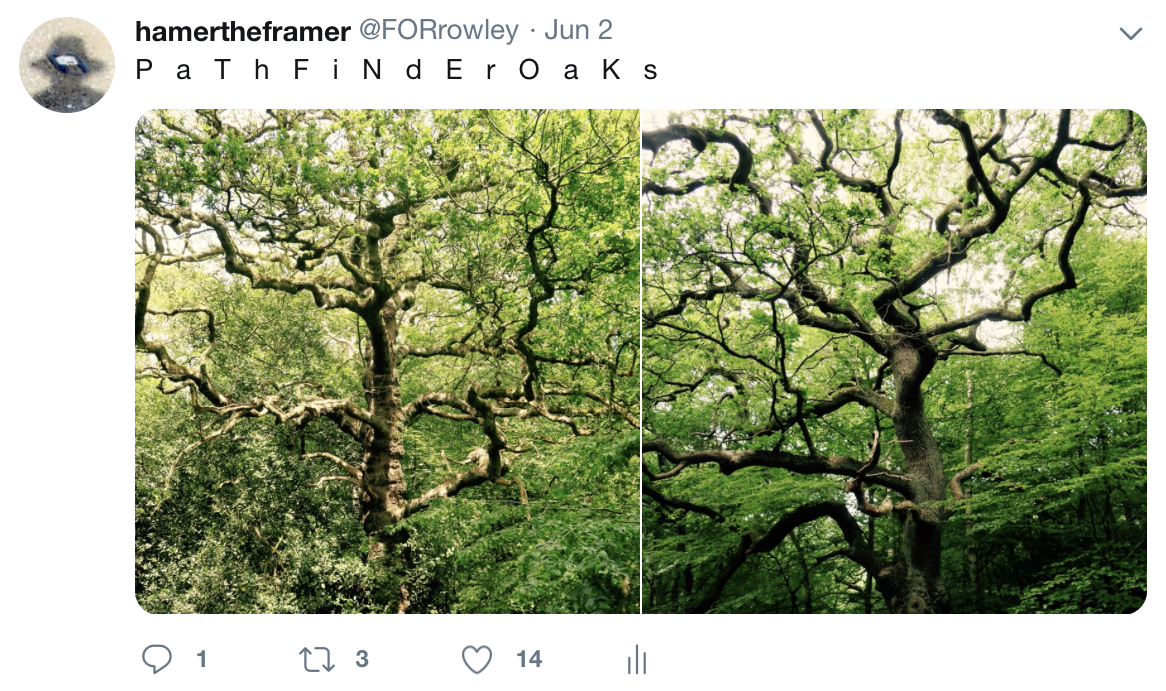Image resolution: width=1166 pixels, height=691 pixels.
Task: Click the PaThFiNdEr OaKs tweet text
Action: pos(397,70)
